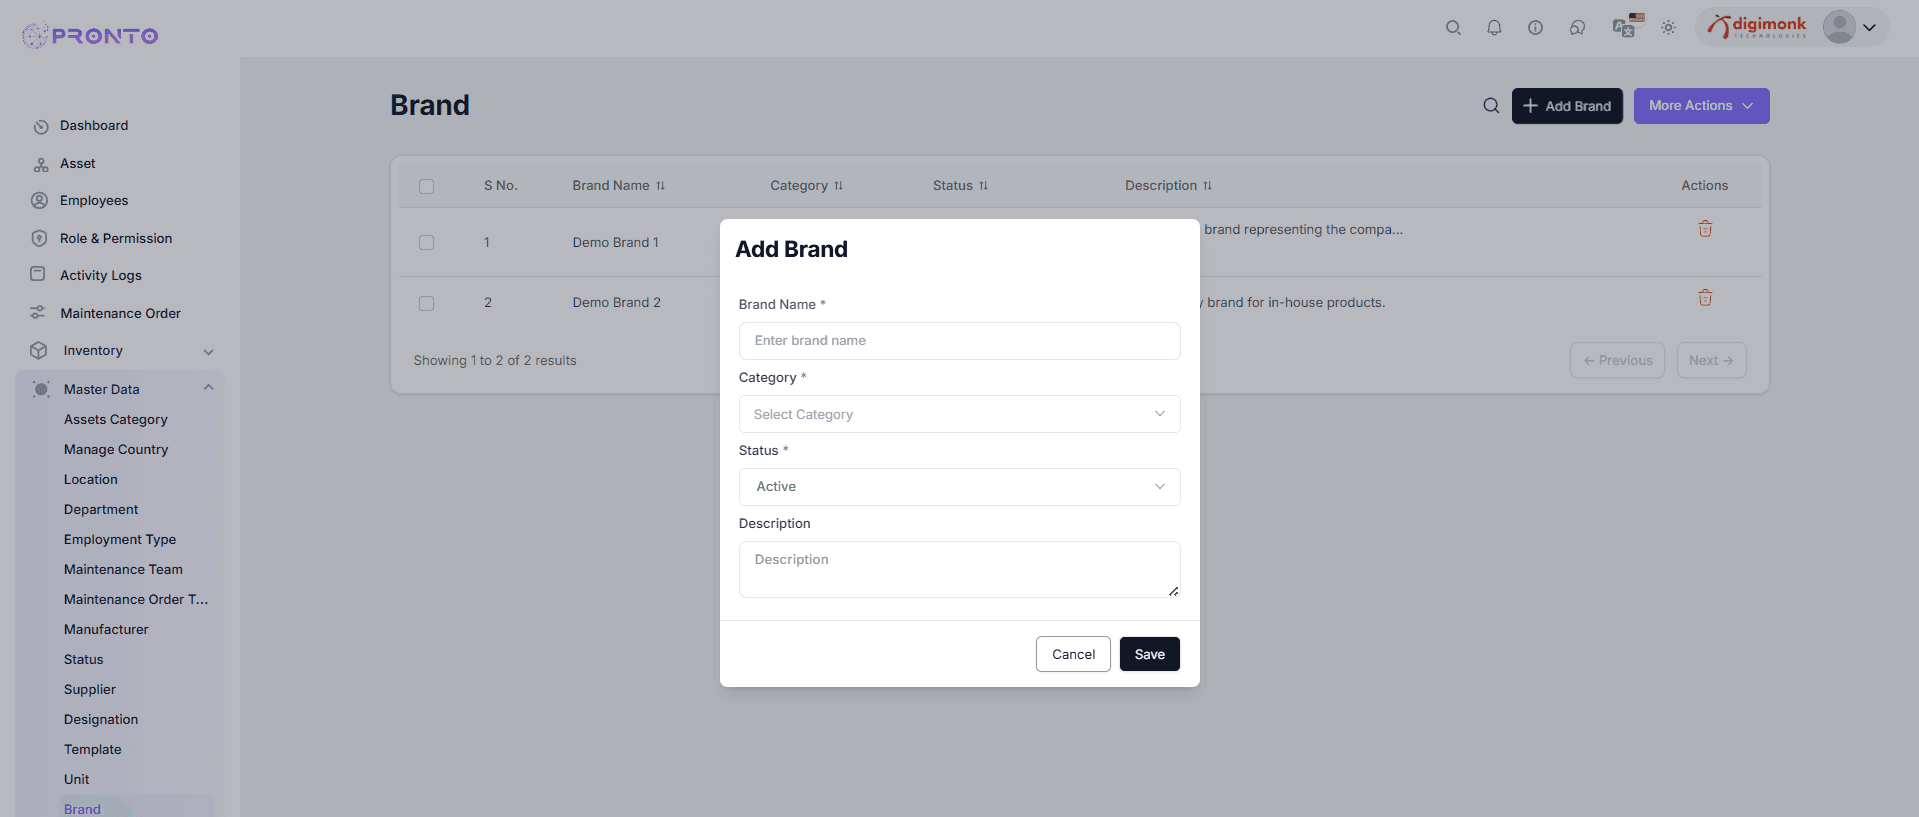
Task: Click Role & Permission shield icon
Action: point(39,238)
